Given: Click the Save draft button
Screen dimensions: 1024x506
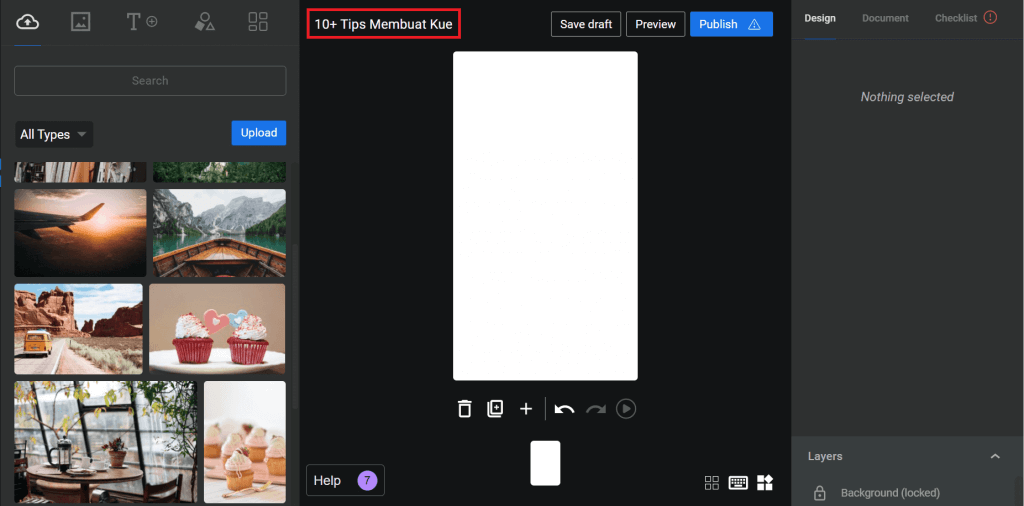Looking at the screenshot, I should (x=586, y=24).
